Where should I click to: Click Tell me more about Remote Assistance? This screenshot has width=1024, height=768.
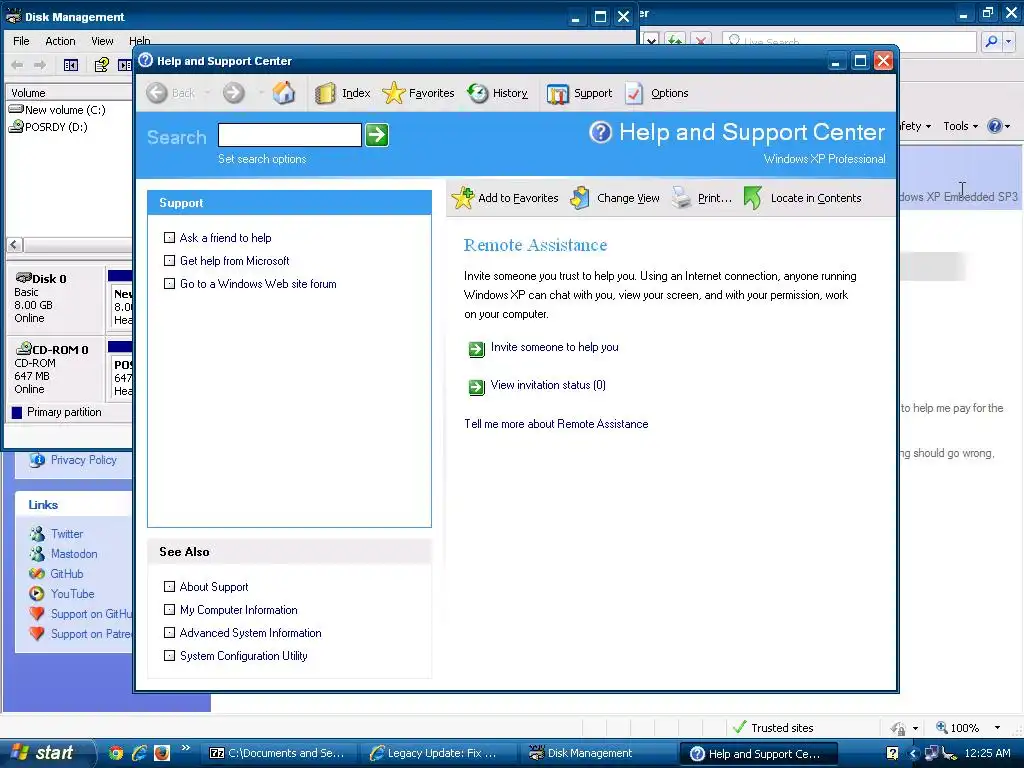[556, 424]
